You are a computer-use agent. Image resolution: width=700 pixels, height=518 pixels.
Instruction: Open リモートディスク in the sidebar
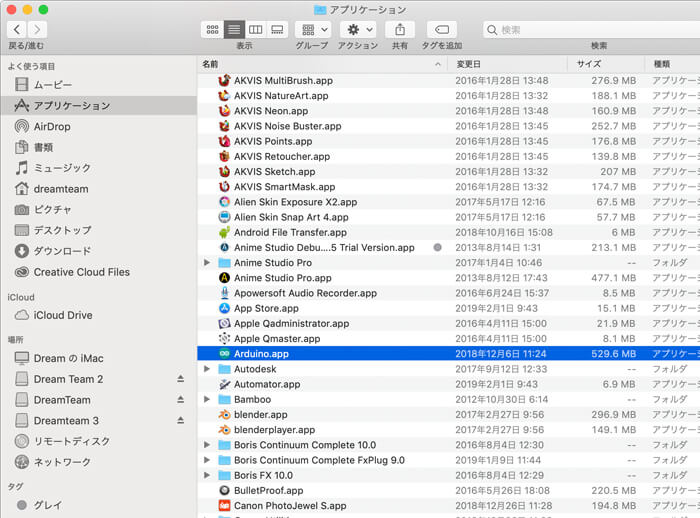point(99,441)
